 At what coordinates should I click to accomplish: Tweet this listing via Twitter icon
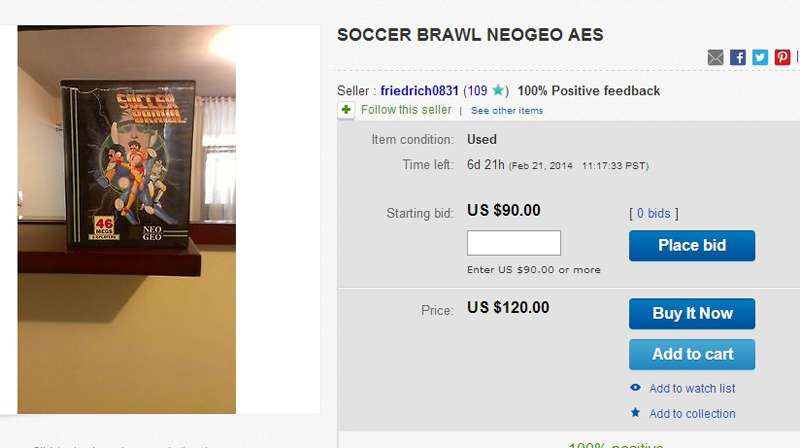click(x=760, y=58)
